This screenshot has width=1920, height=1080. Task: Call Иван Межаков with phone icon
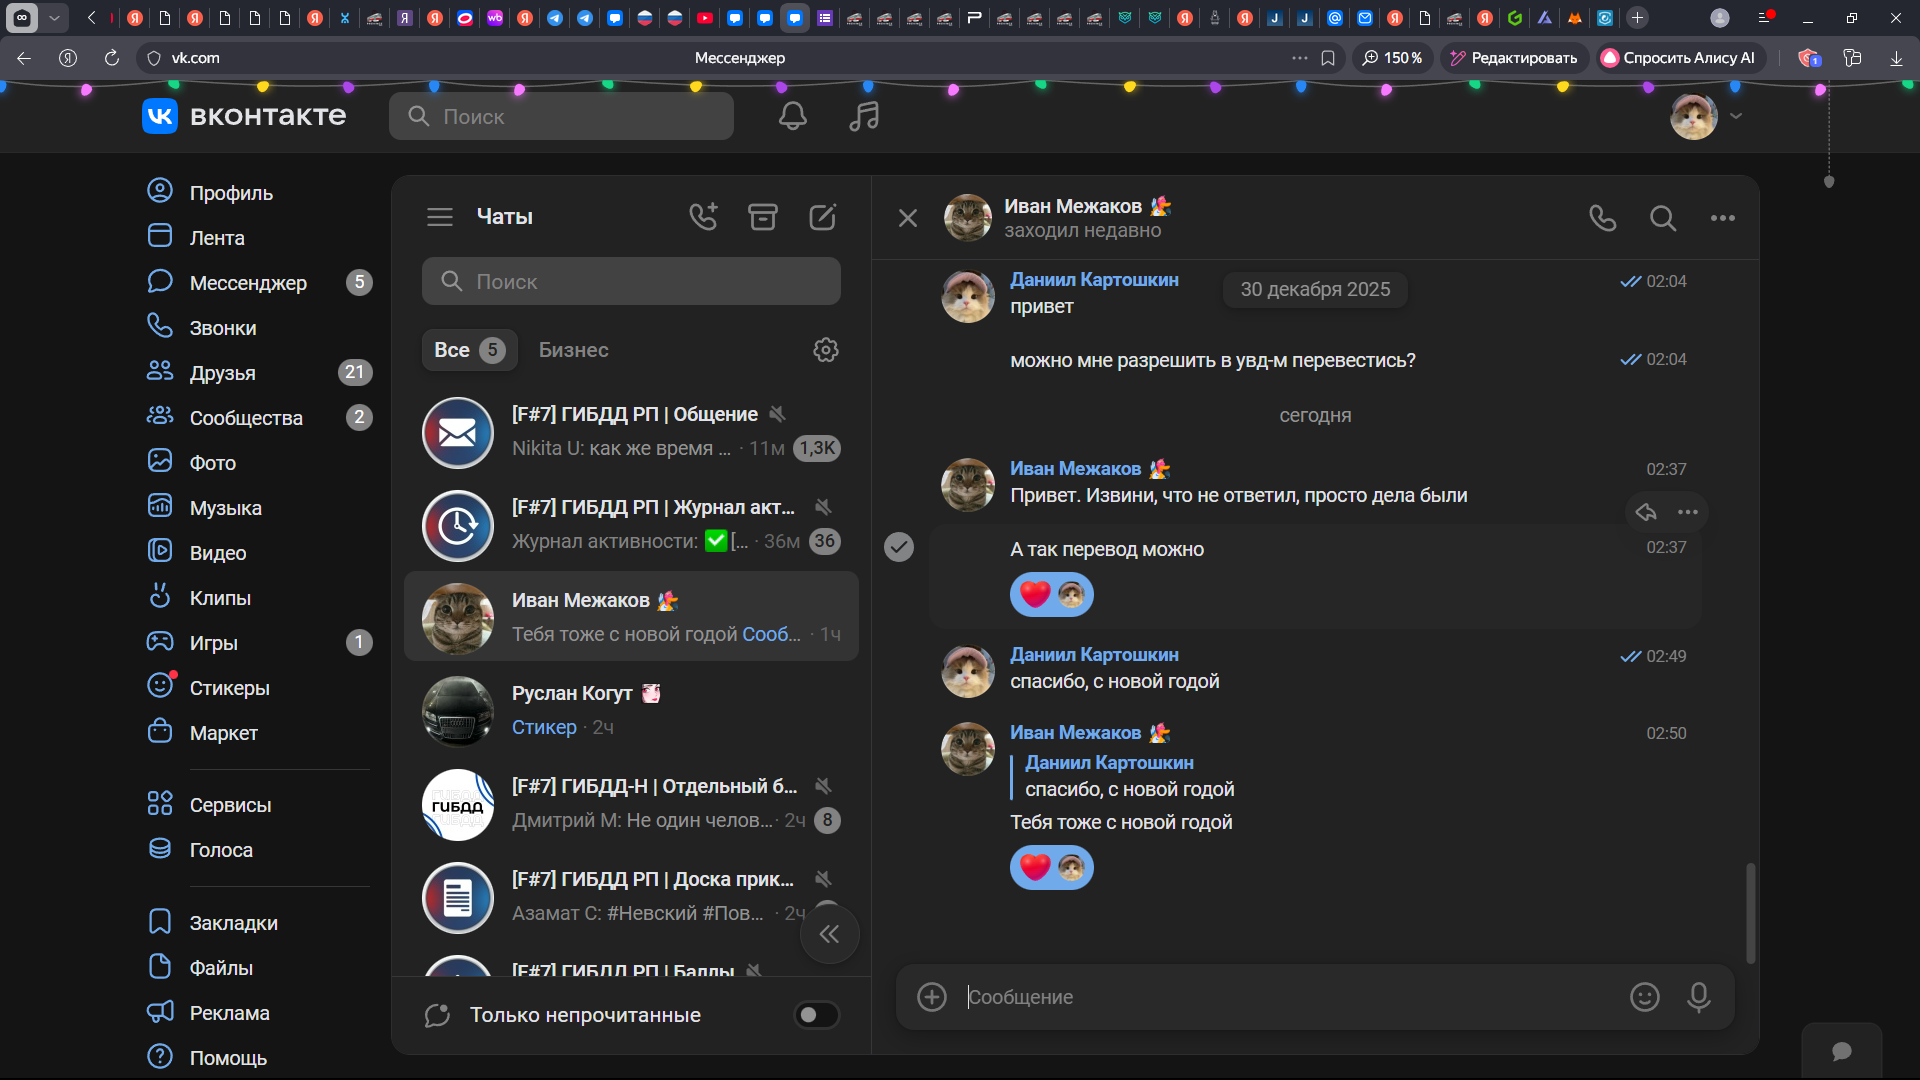[1602, 218]
